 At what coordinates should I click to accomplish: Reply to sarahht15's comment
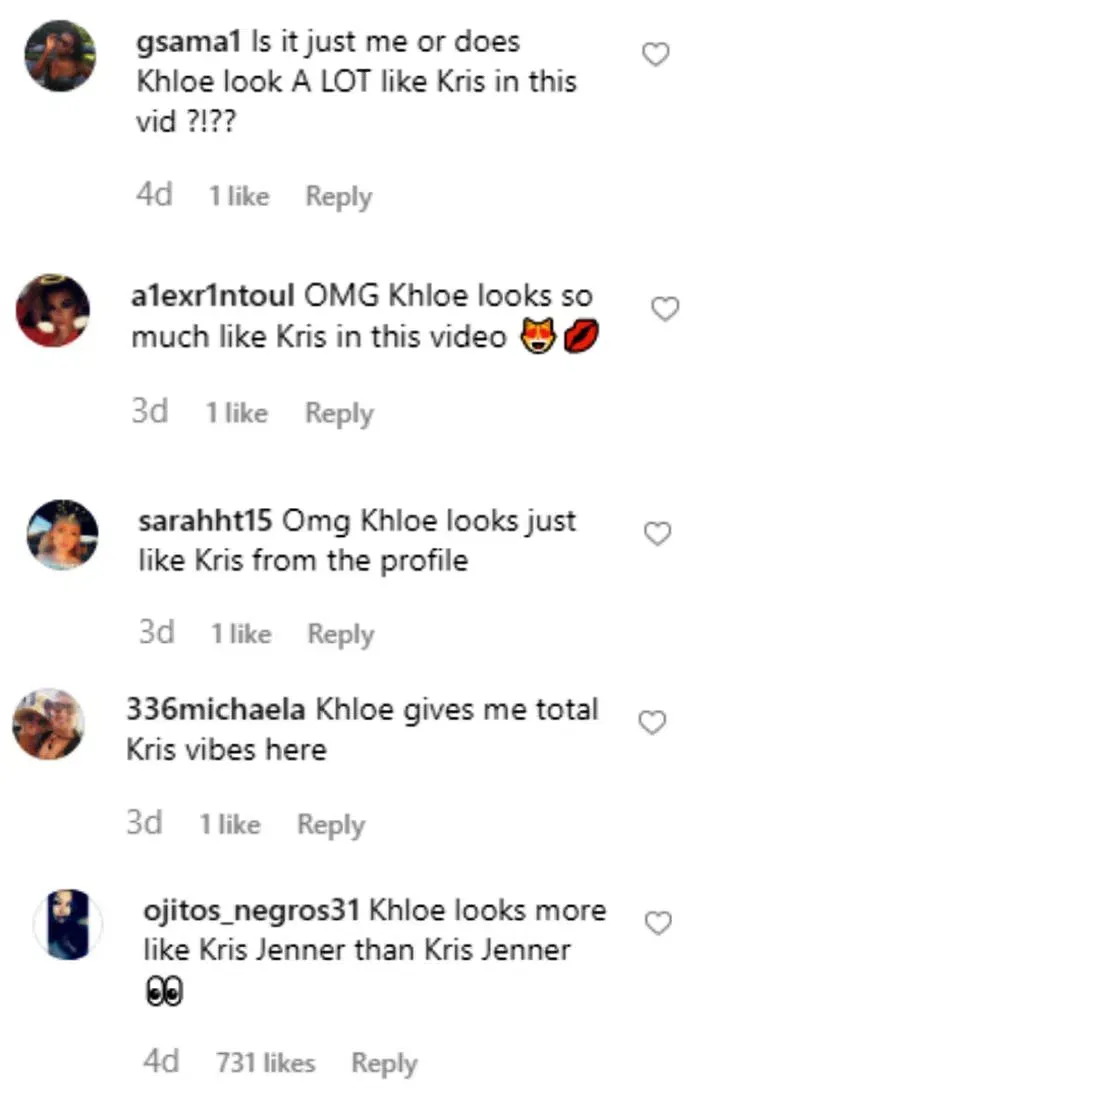point(340,634)
